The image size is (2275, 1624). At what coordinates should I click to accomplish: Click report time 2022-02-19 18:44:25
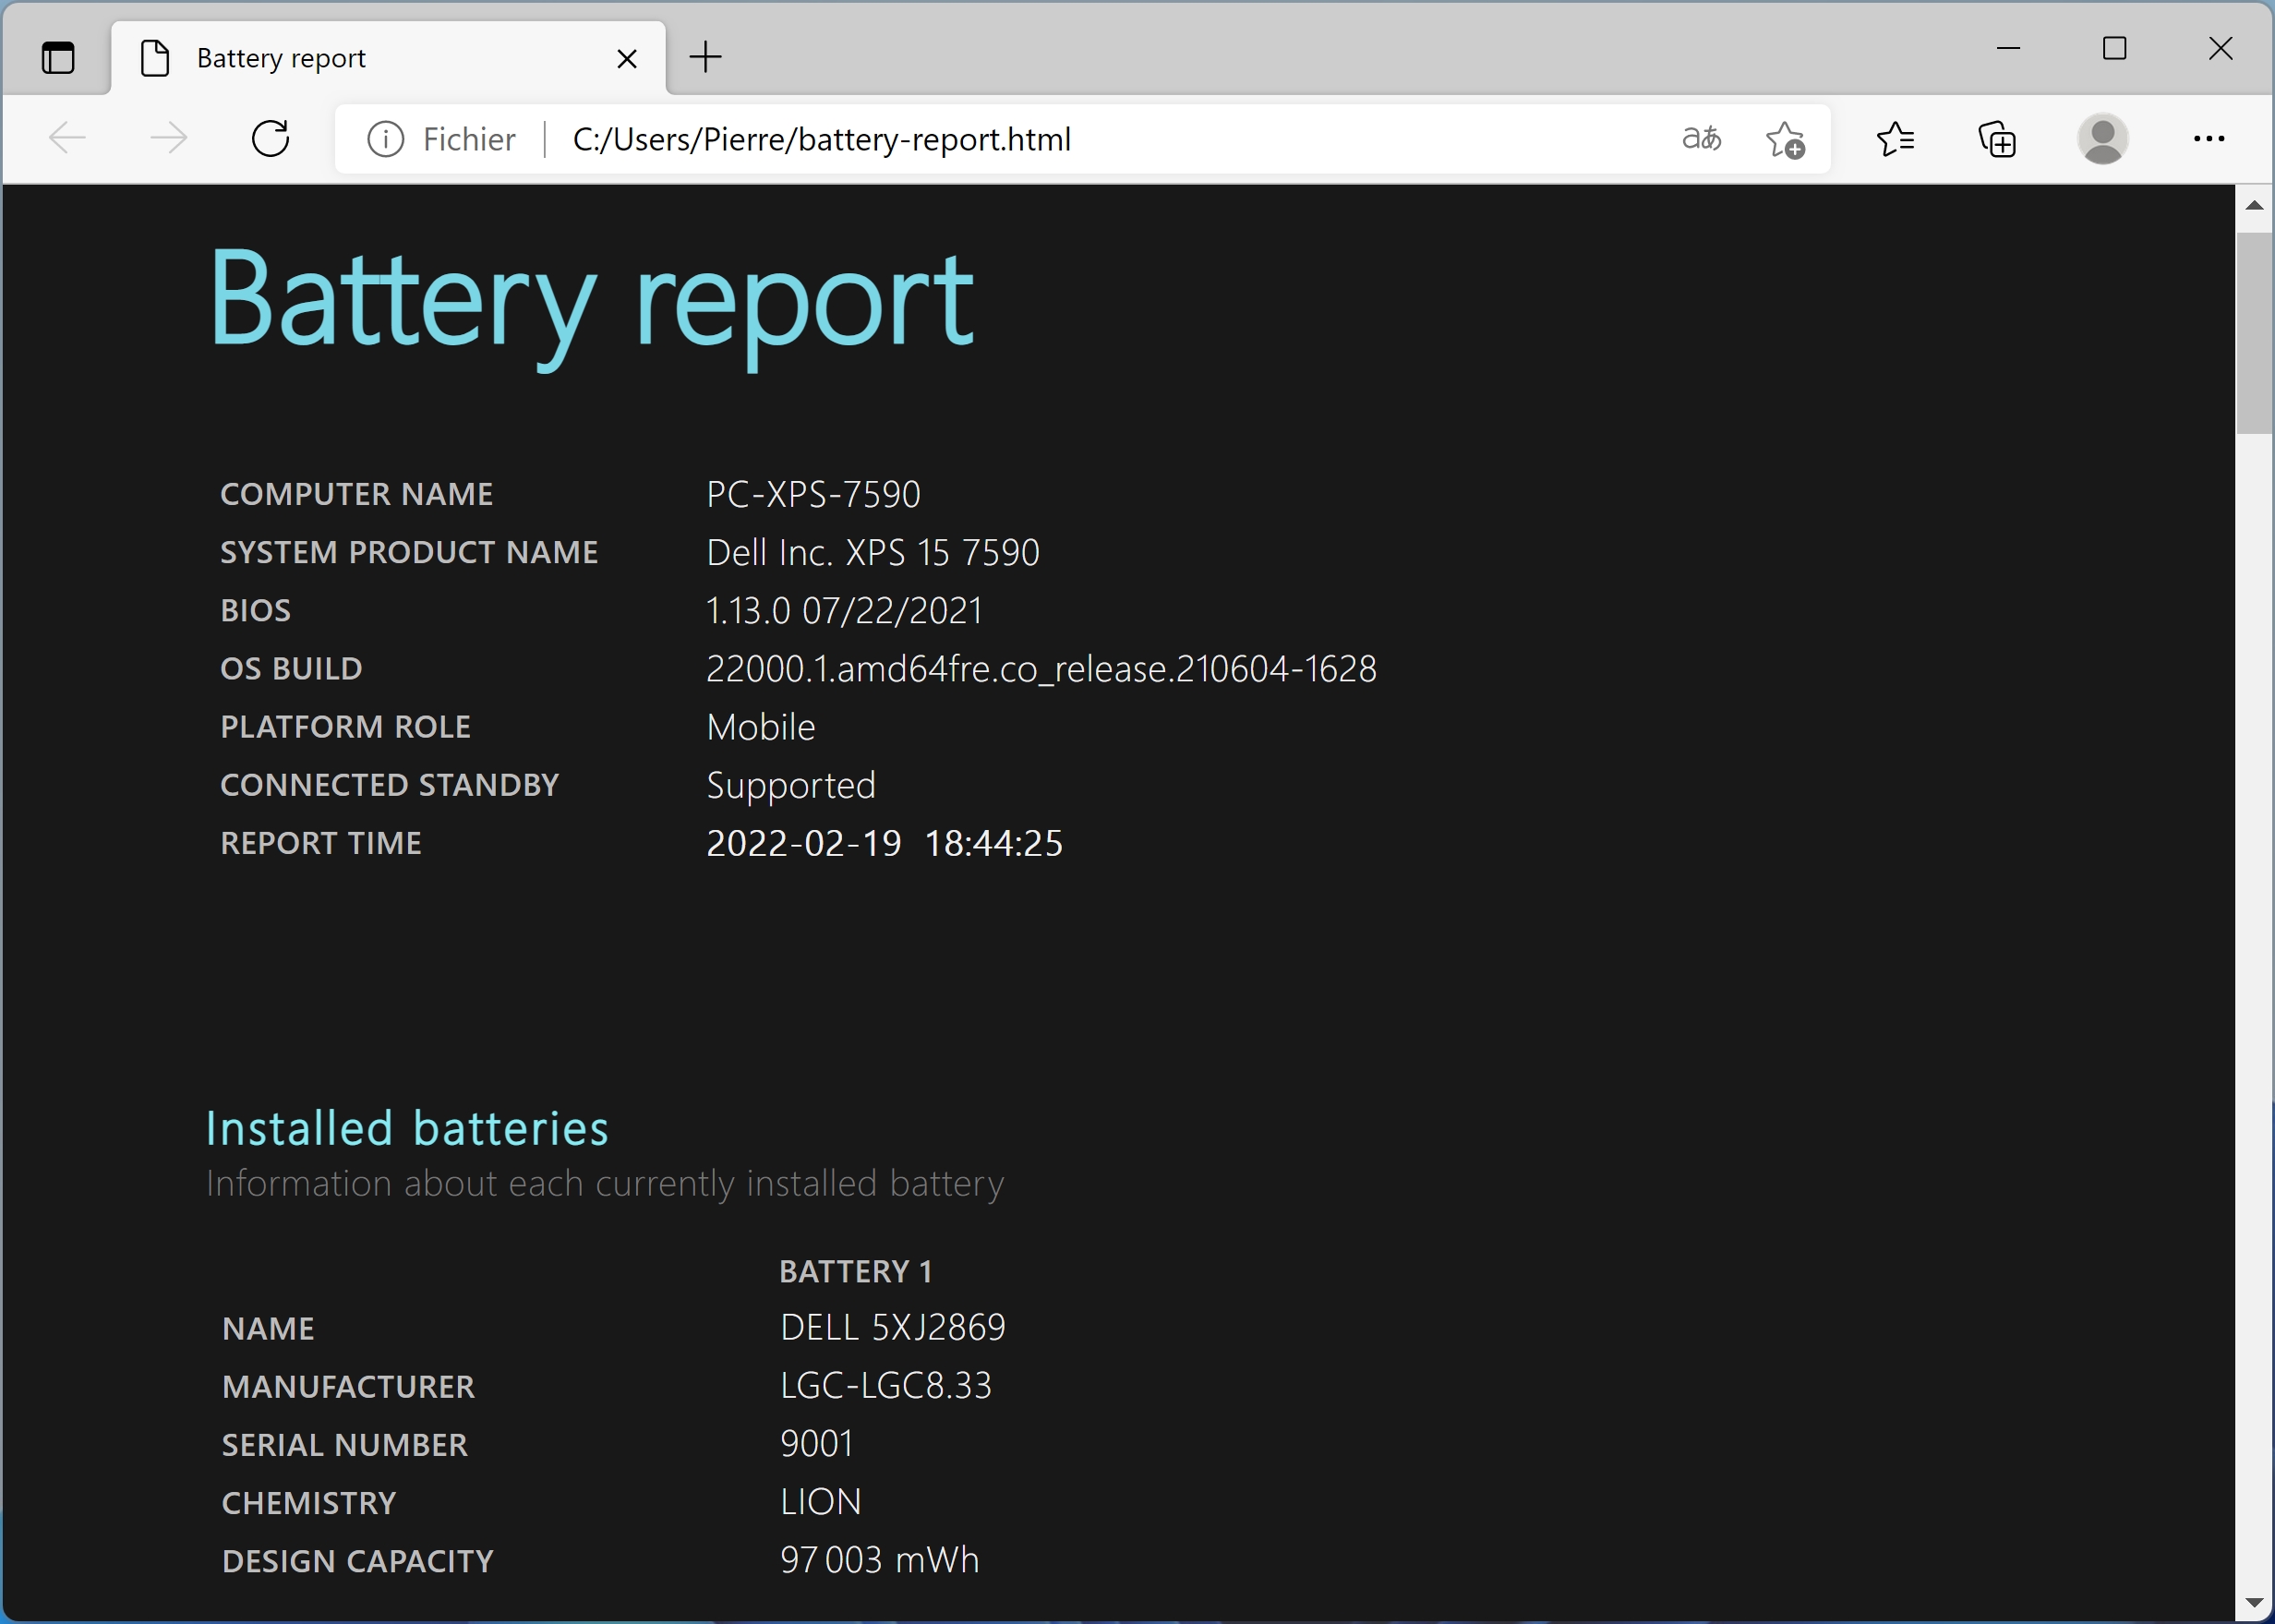(884, 843)
